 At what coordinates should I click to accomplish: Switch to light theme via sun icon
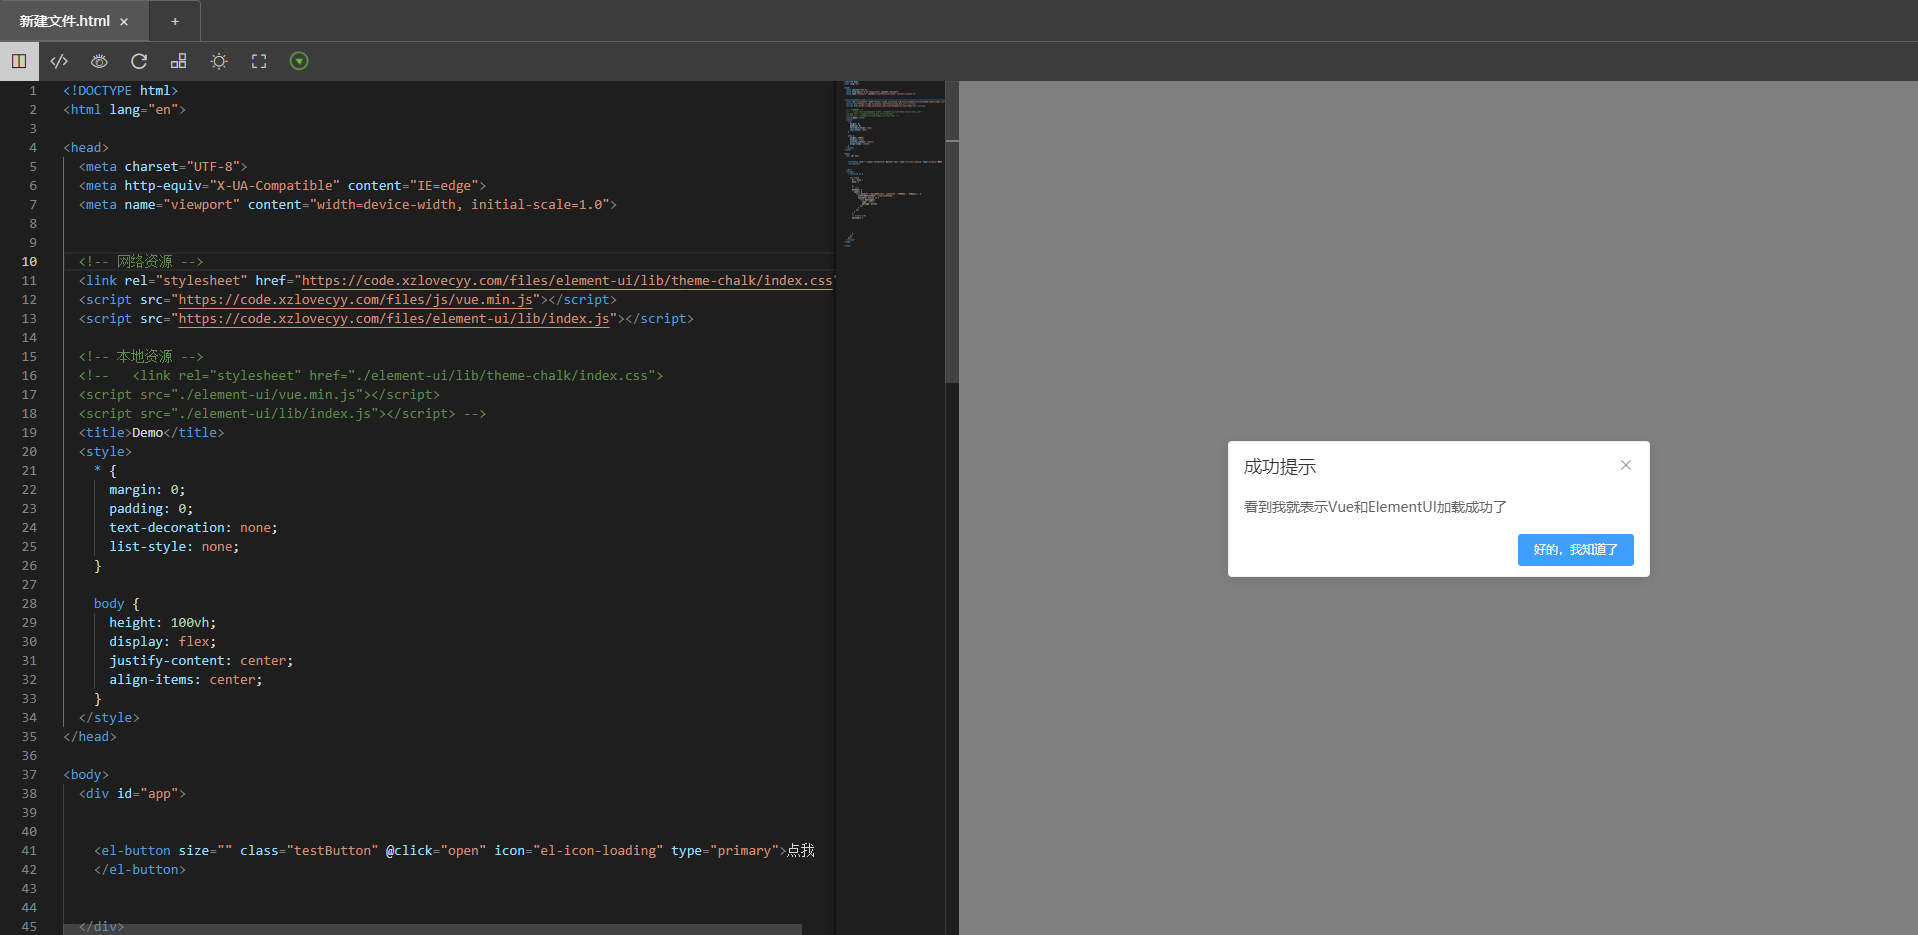coord(218,61)
